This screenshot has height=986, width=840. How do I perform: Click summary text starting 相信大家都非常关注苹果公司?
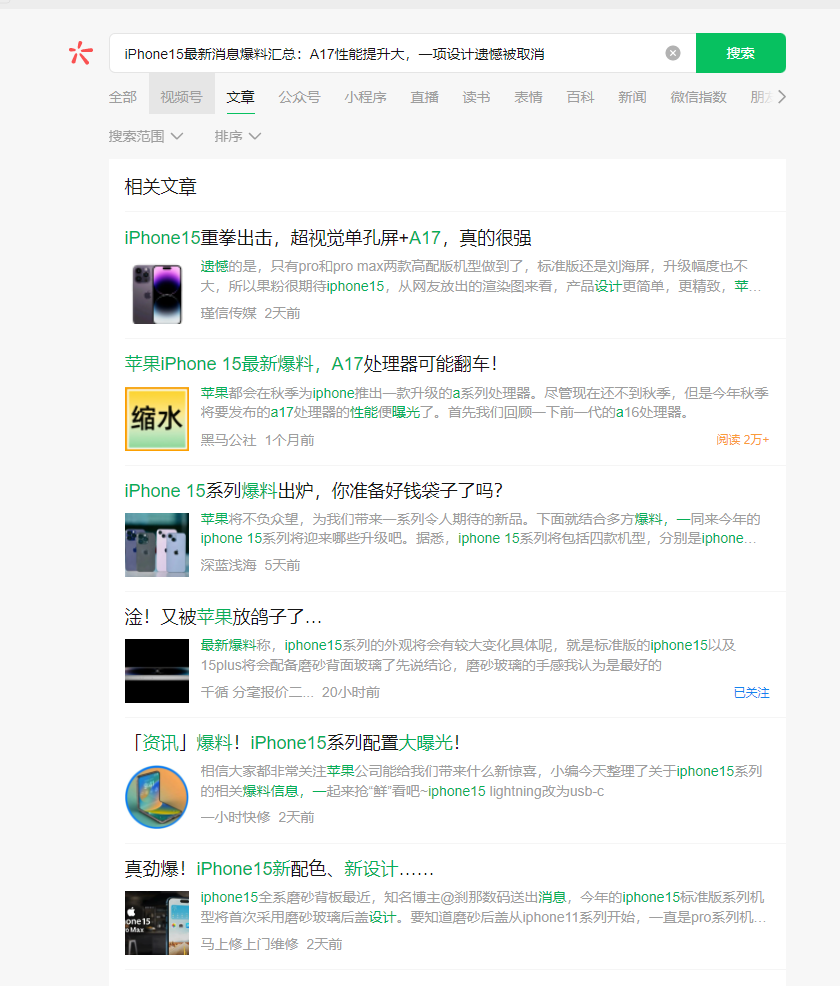coord(481,781)
